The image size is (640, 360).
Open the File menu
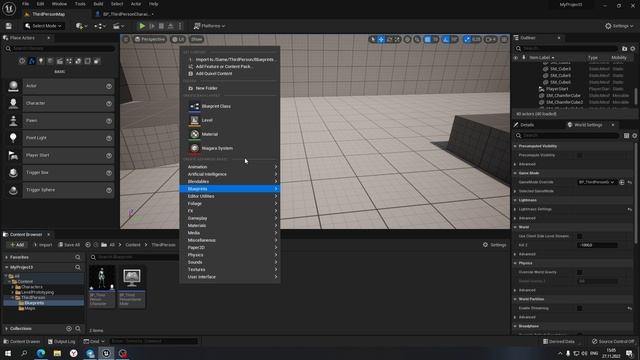pyautogui.click(x=25, y=4)
